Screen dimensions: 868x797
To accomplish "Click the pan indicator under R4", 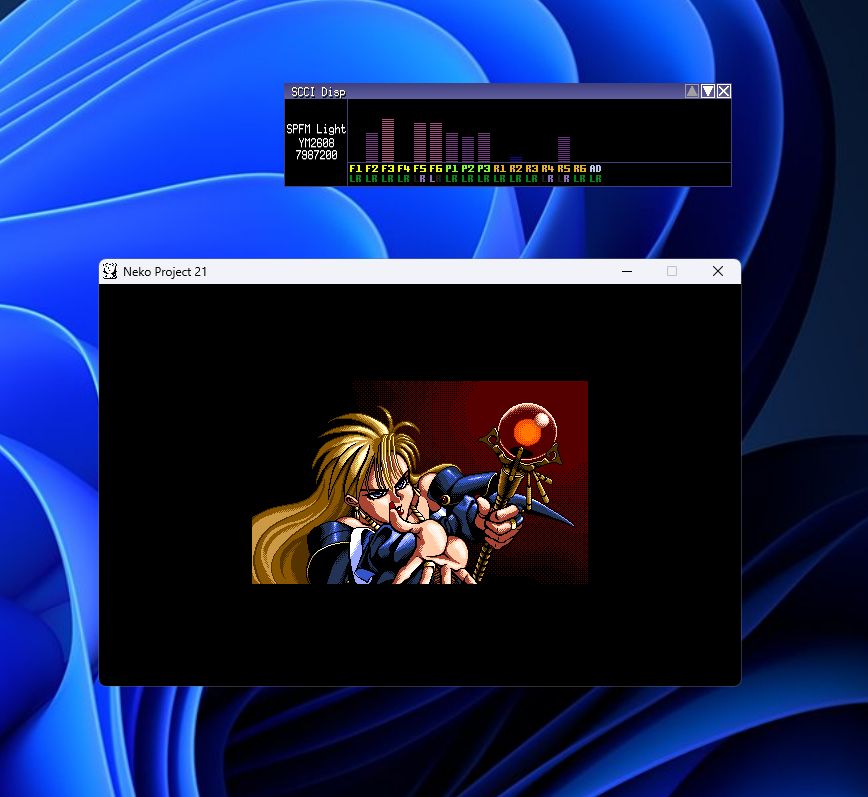I will click(x=547, y=179).
